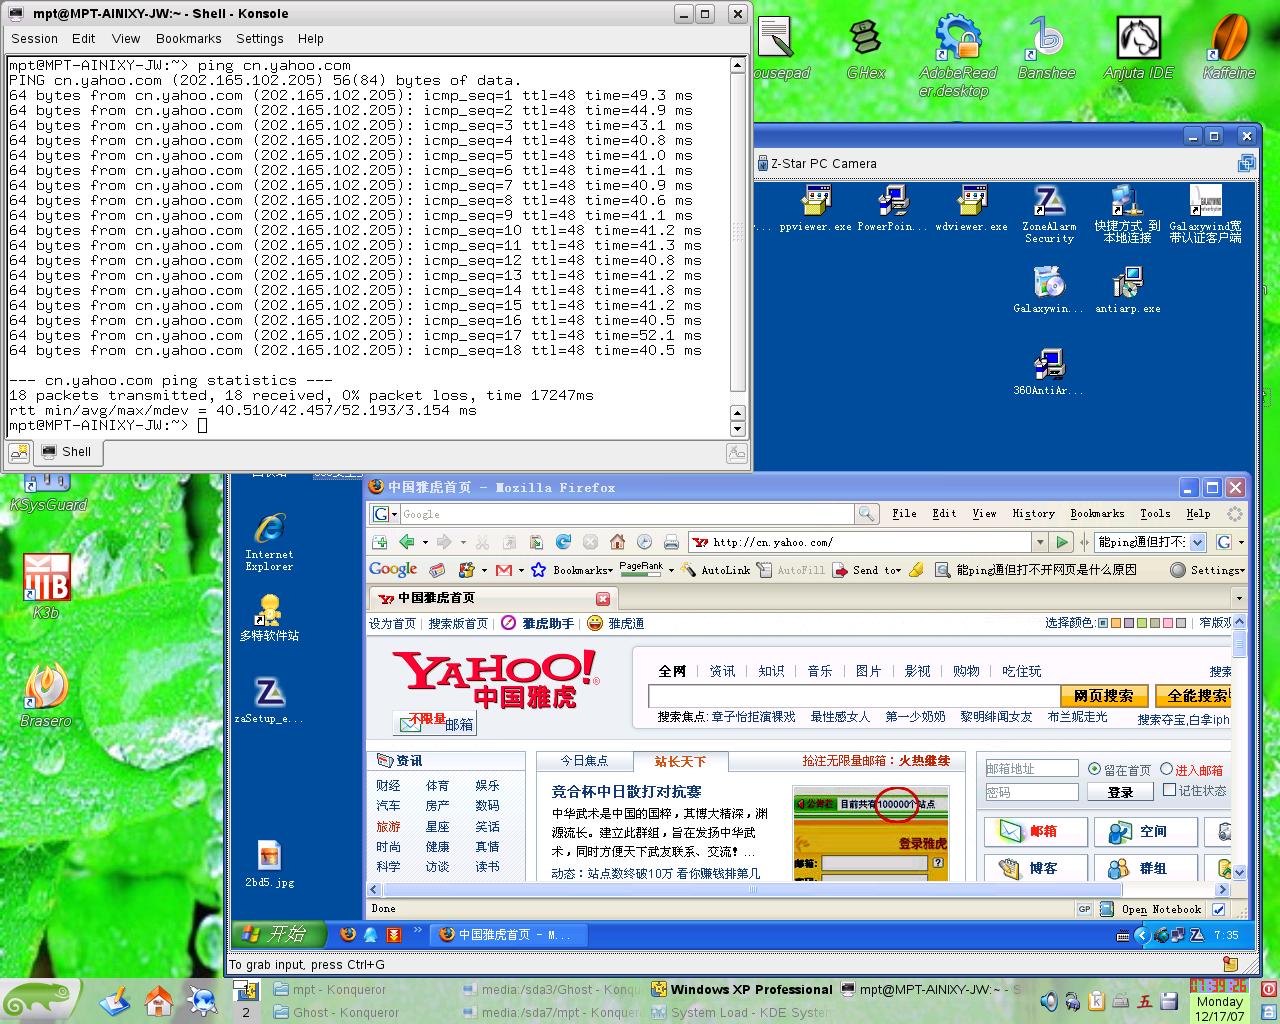Screen dimensions: 1280x1024
Task: Select 进入邮箱 radio button
Action: (1166, 769)
